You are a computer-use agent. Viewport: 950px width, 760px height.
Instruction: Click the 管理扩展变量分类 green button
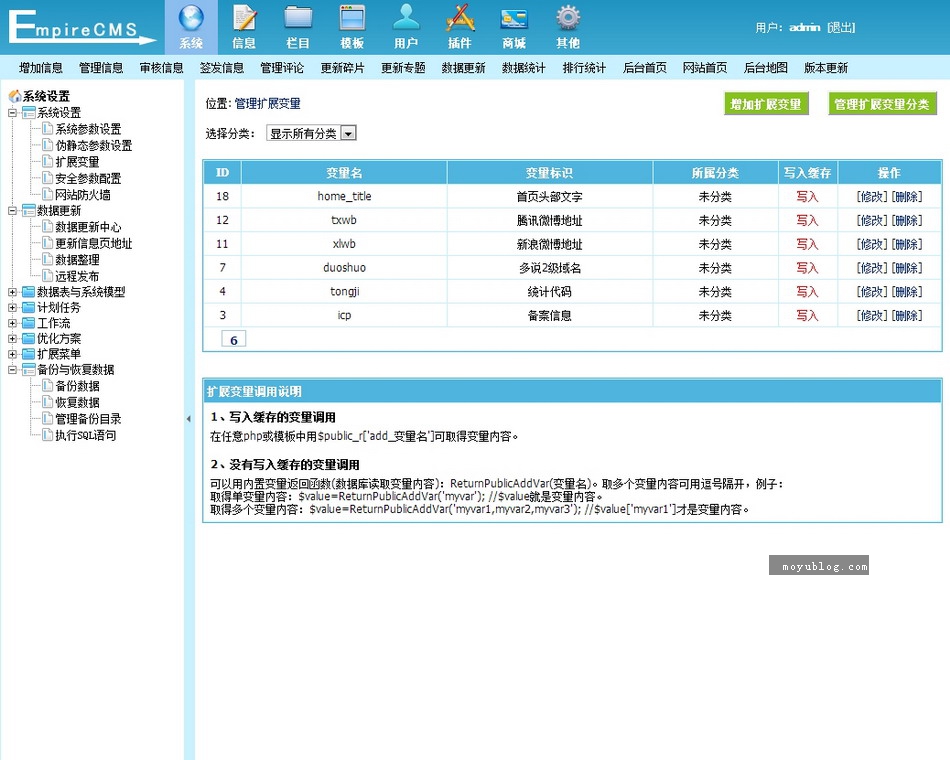[882, 104]
